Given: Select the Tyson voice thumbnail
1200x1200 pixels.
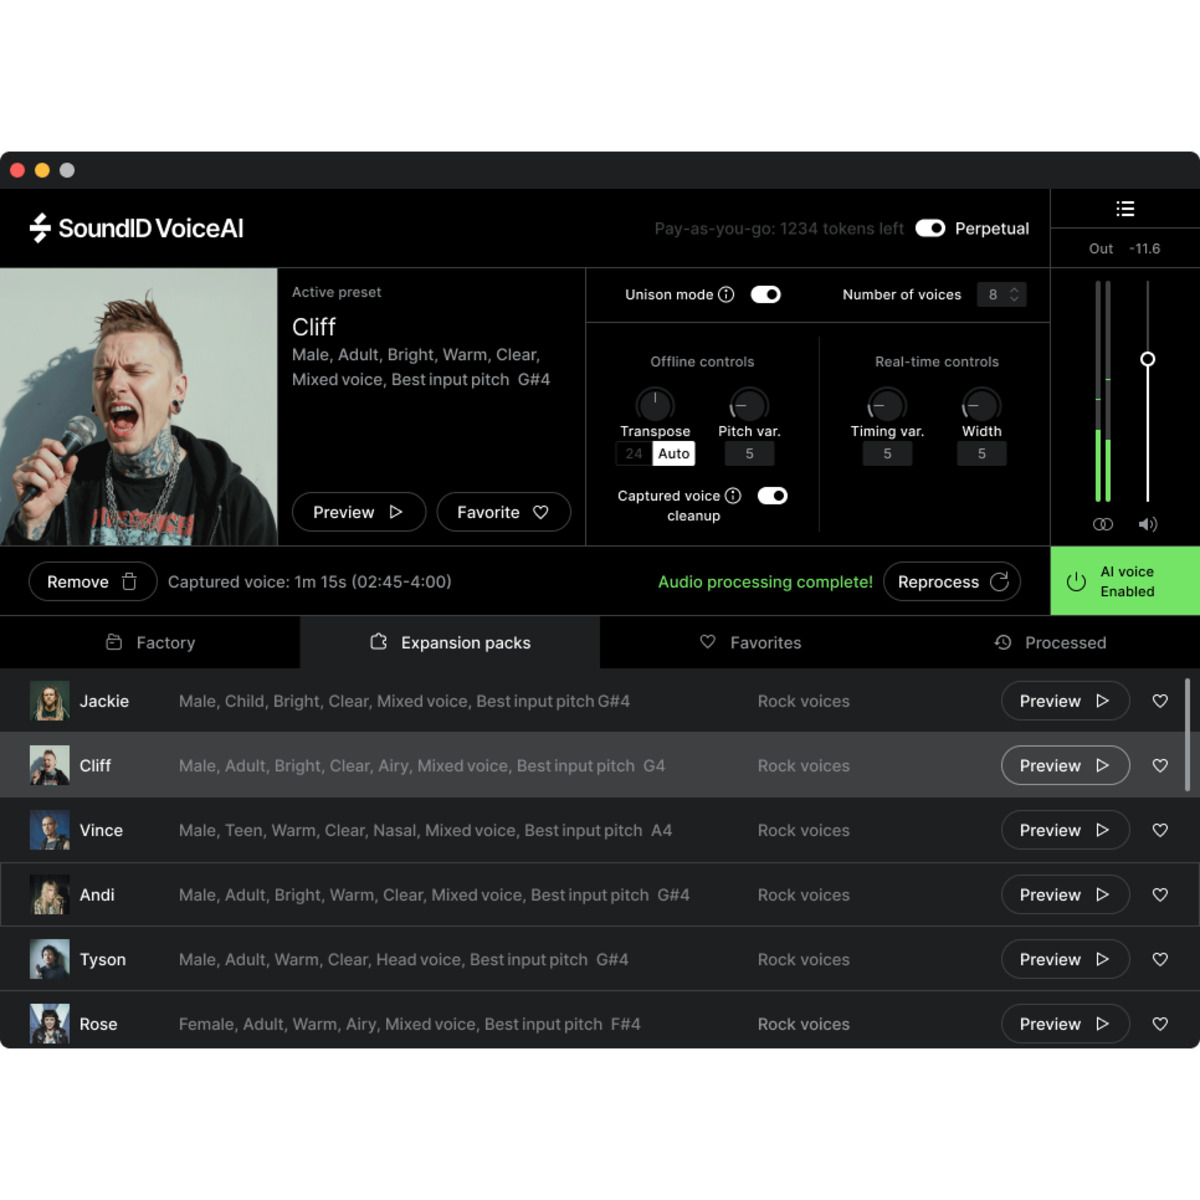Looking at the screenshot, I should pyautogui.click(x=49, y=959).
